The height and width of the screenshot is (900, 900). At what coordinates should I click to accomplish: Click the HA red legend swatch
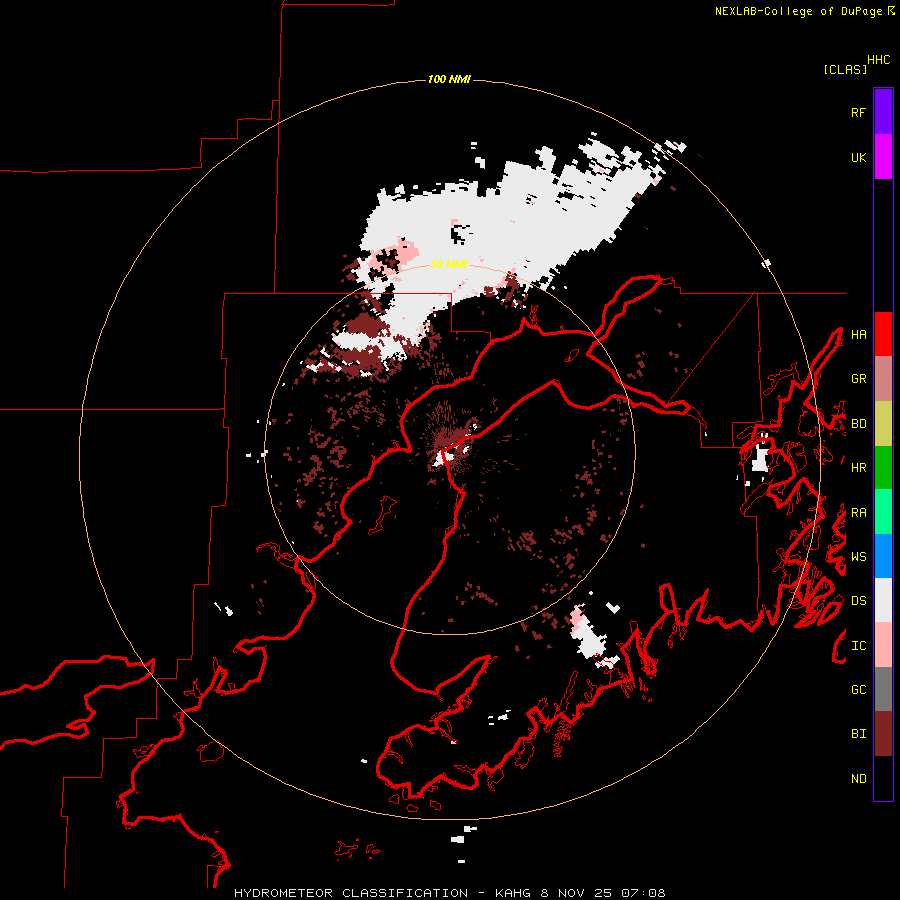click(883, 334)
